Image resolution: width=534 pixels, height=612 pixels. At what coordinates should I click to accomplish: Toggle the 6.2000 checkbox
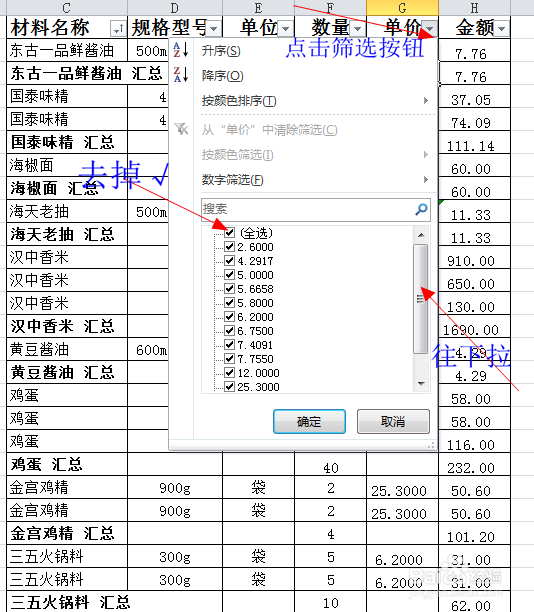pos(230,317)
